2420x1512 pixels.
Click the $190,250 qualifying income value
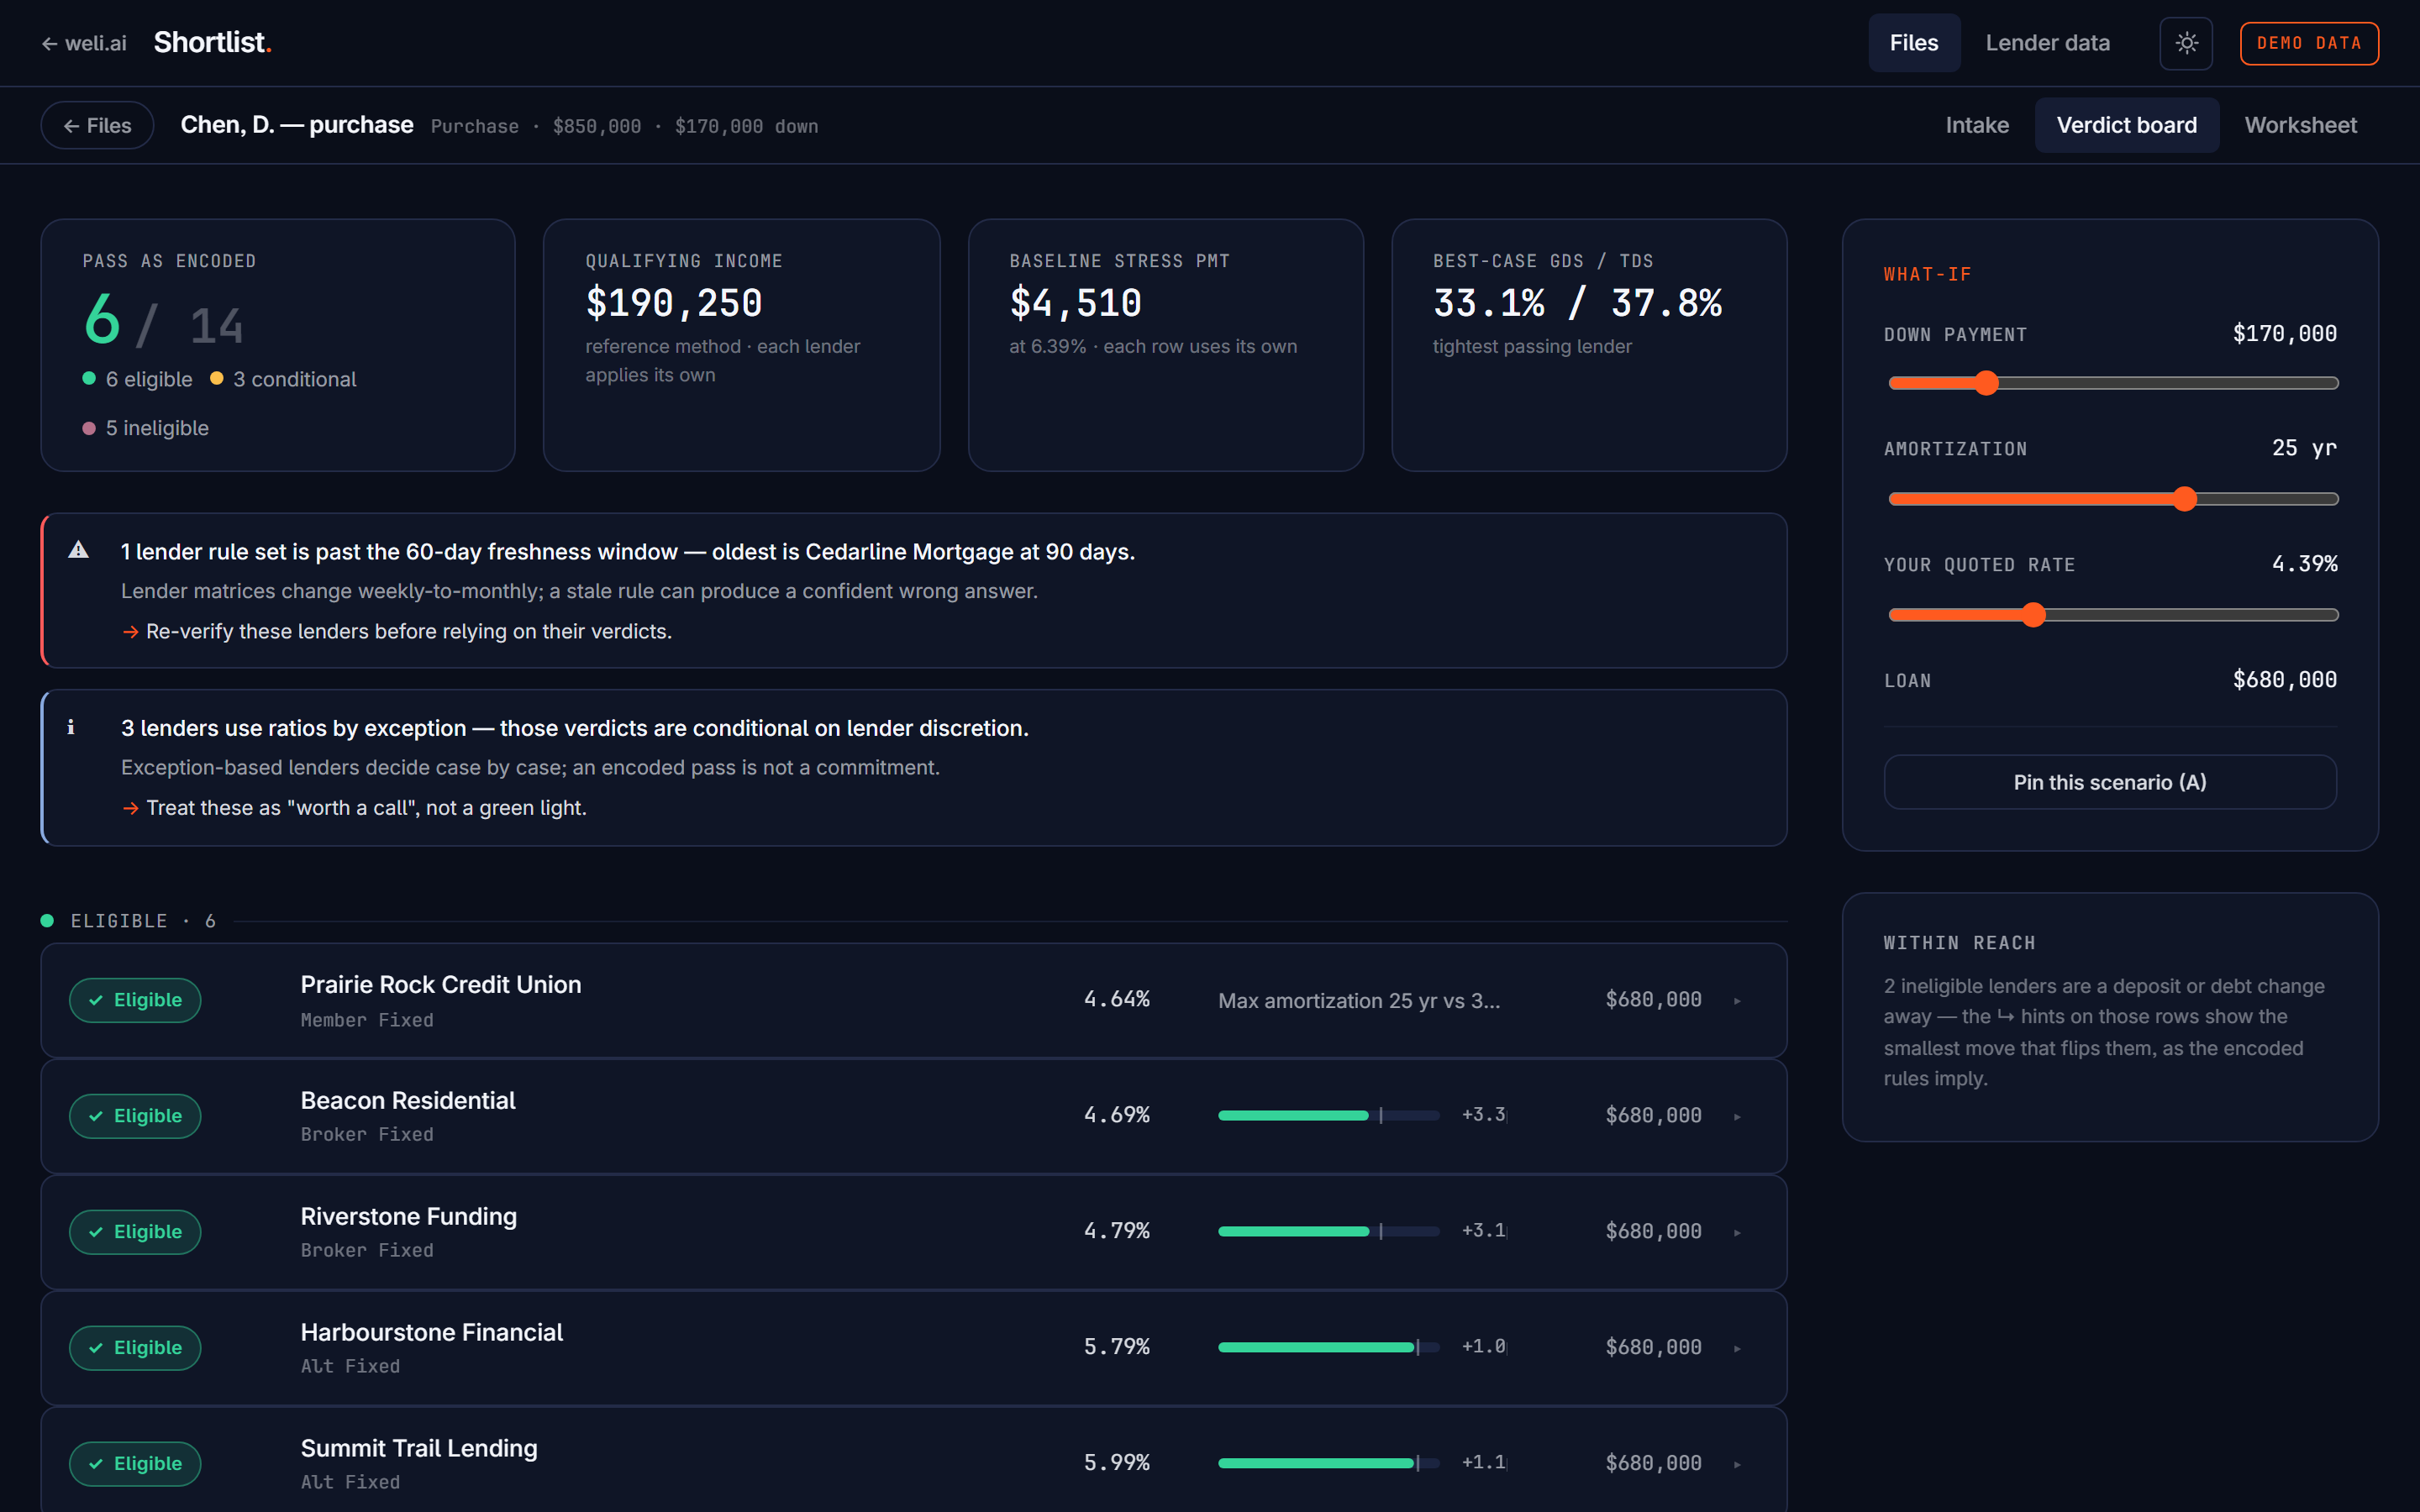click(674, 303)
